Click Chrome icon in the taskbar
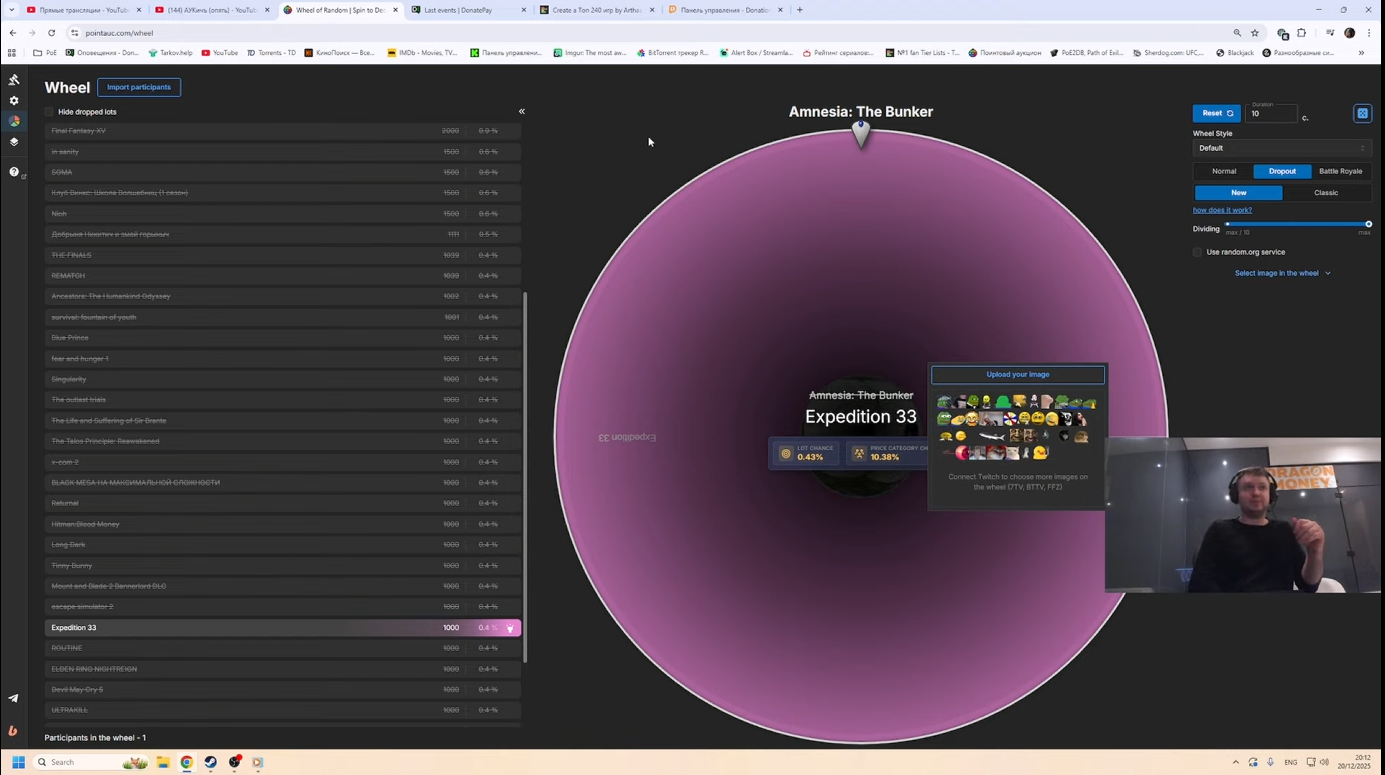The image size is (1385, 775). pyautogui.click(x=187, y=762)
